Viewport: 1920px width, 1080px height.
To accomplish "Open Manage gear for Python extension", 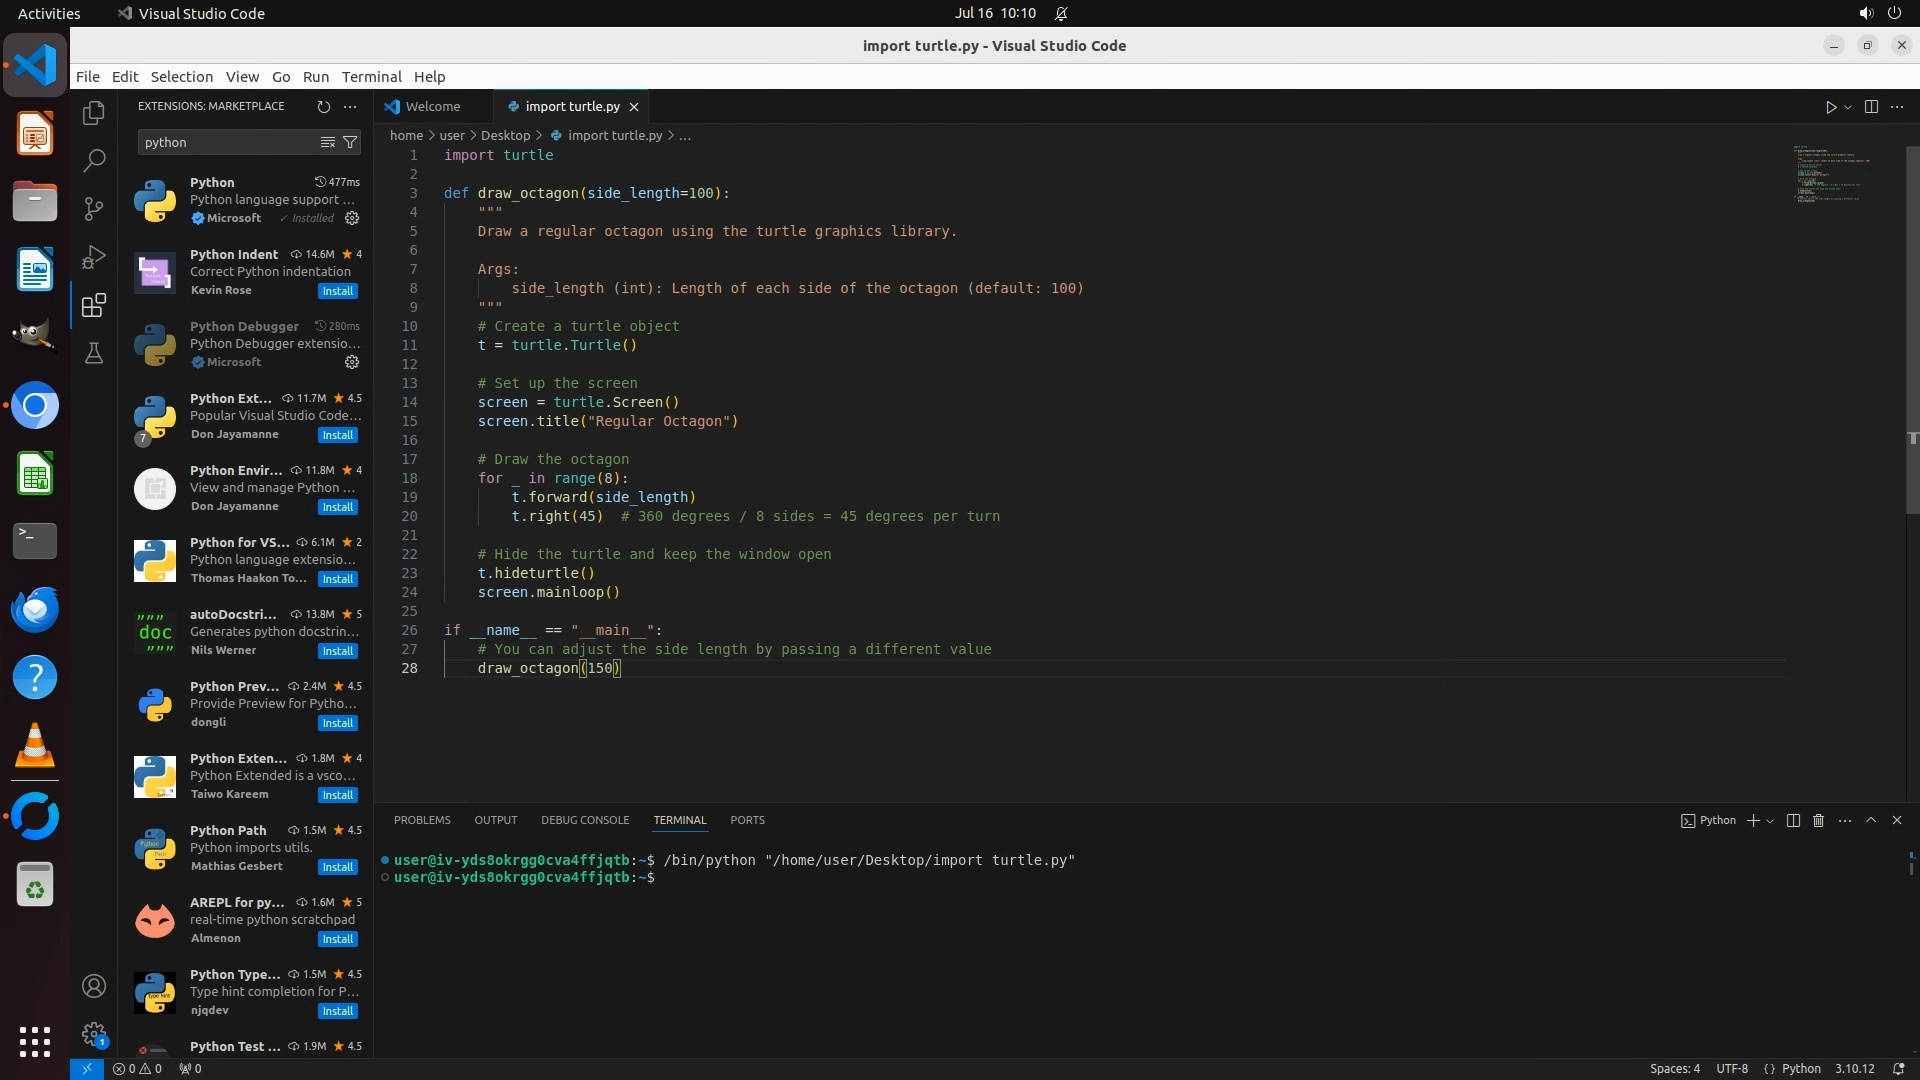I will [352, 218].
